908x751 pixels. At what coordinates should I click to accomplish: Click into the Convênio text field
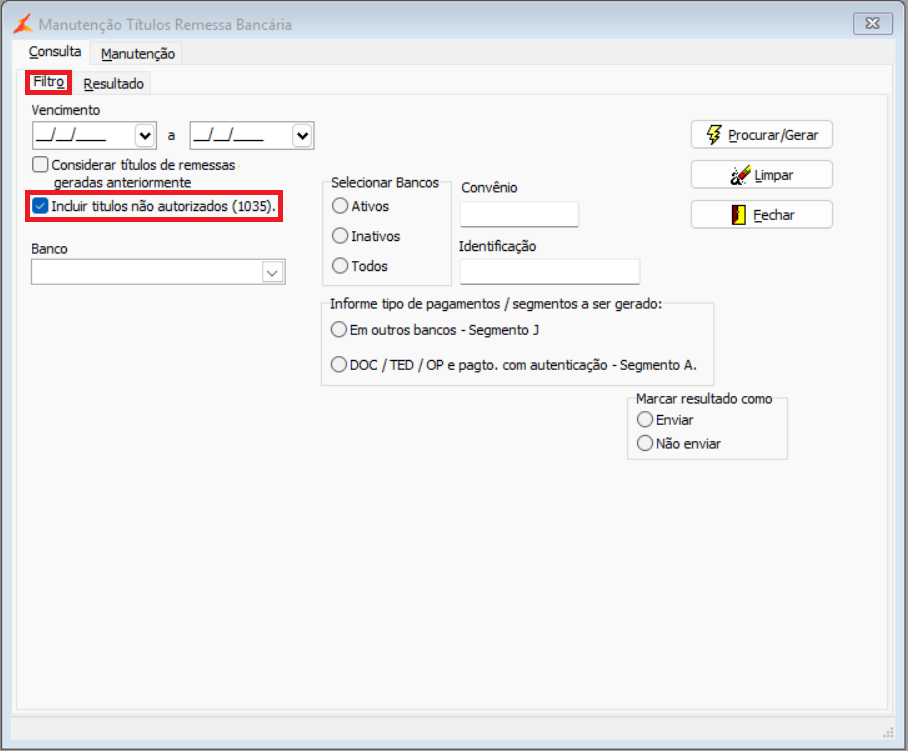(519, 214)
